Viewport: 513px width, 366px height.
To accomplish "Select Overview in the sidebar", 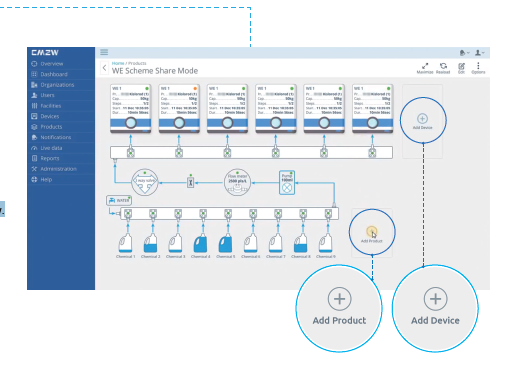I will 47,64.
